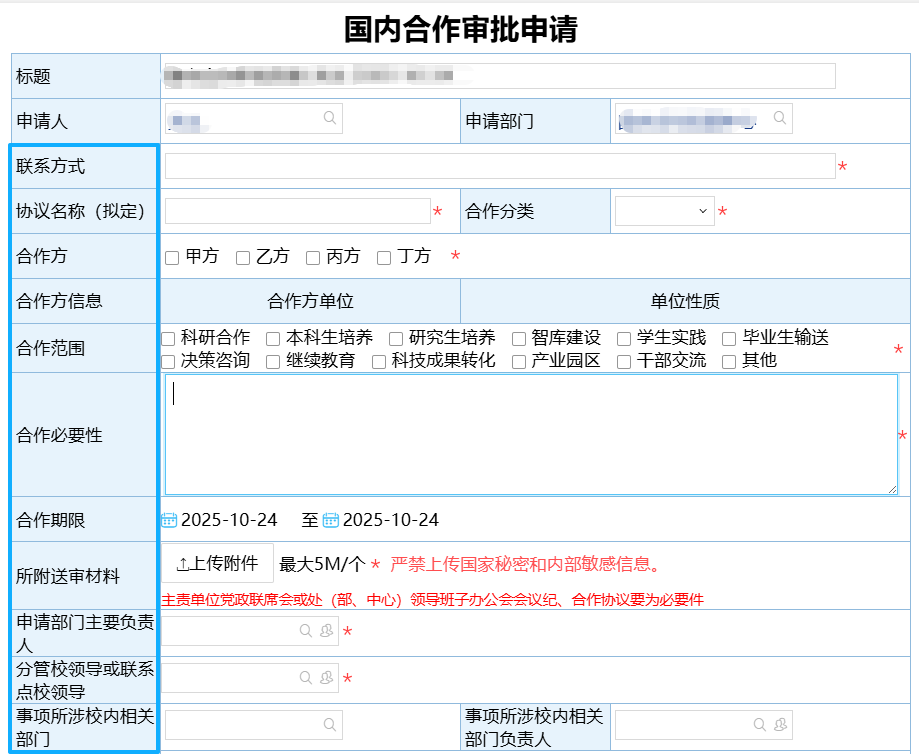Enable the 继续教育 option
The image size is (919, 754).
pyautogui.click(x=273, y=362)
